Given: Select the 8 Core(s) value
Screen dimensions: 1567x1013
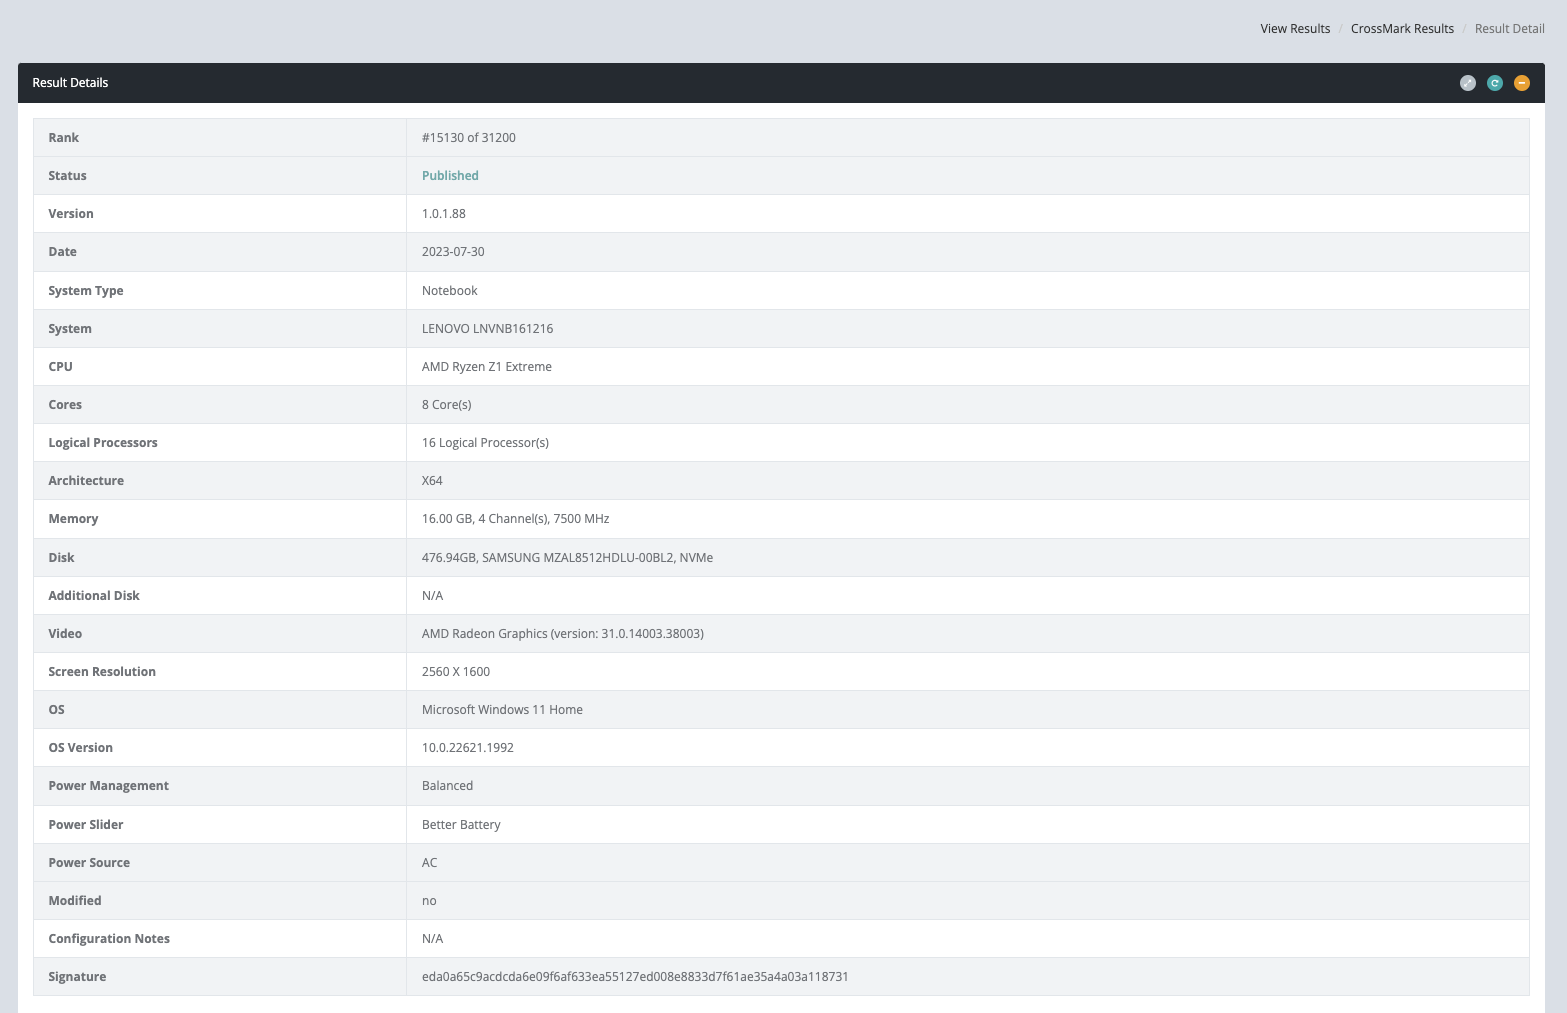Looking at the screenshot, I should click(446, 405).
